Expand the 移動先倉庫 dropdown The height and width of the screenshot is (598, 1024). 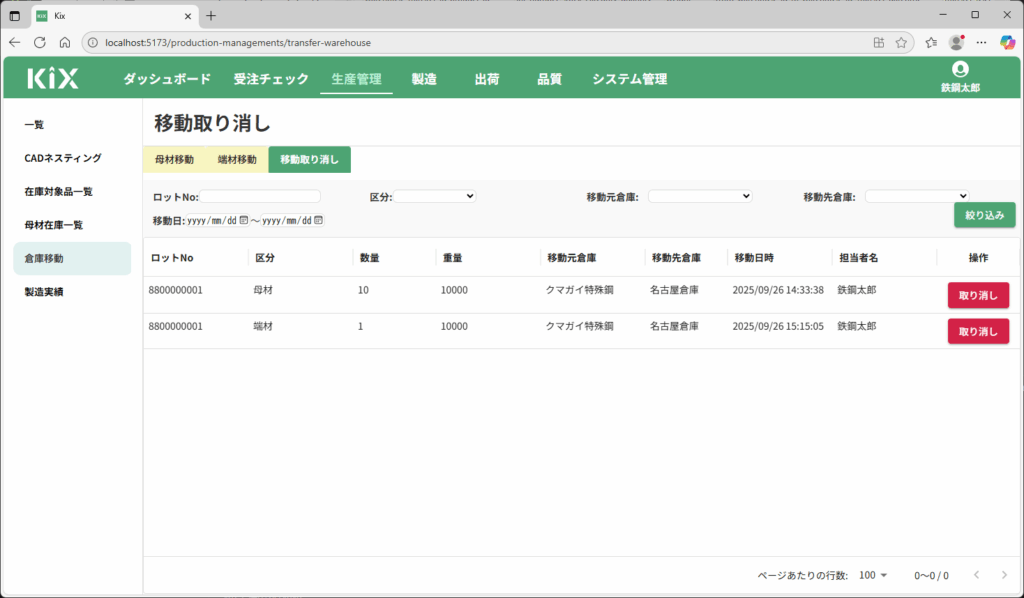(917, 197)
